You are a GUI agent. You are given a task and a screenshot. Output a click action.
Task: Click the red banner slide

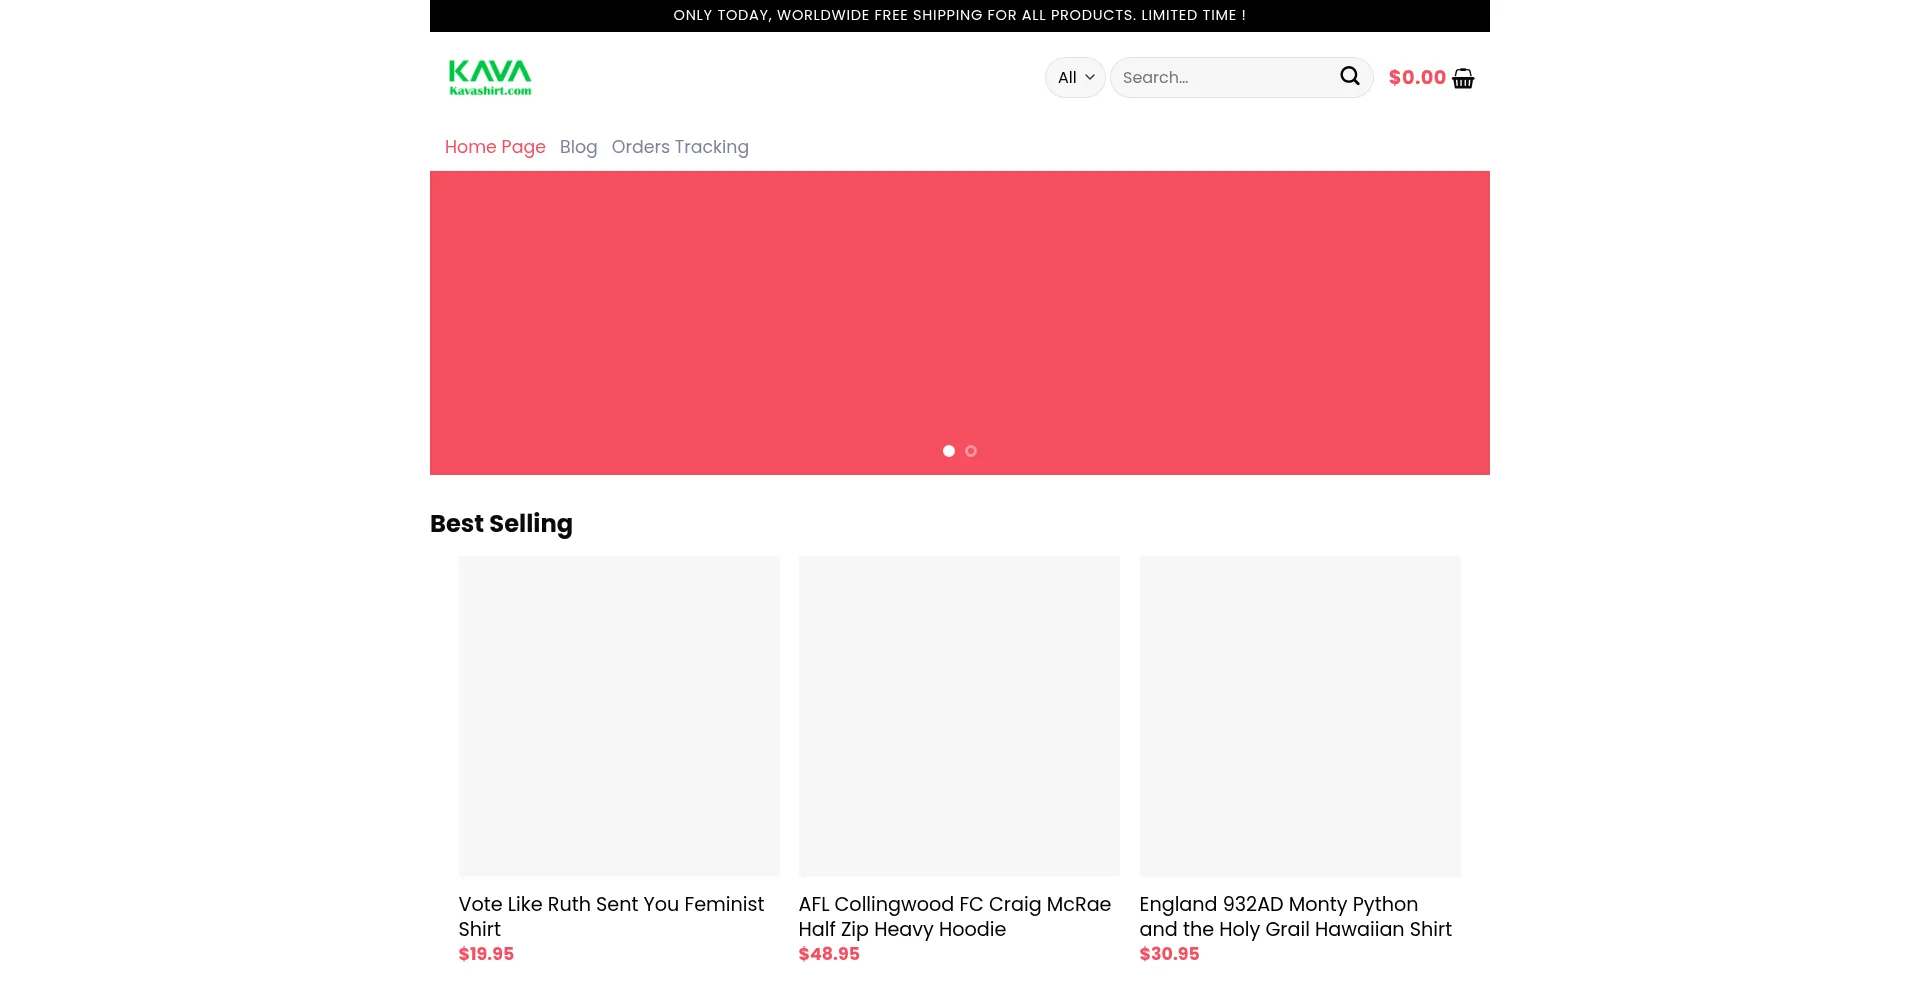point(959,310)
